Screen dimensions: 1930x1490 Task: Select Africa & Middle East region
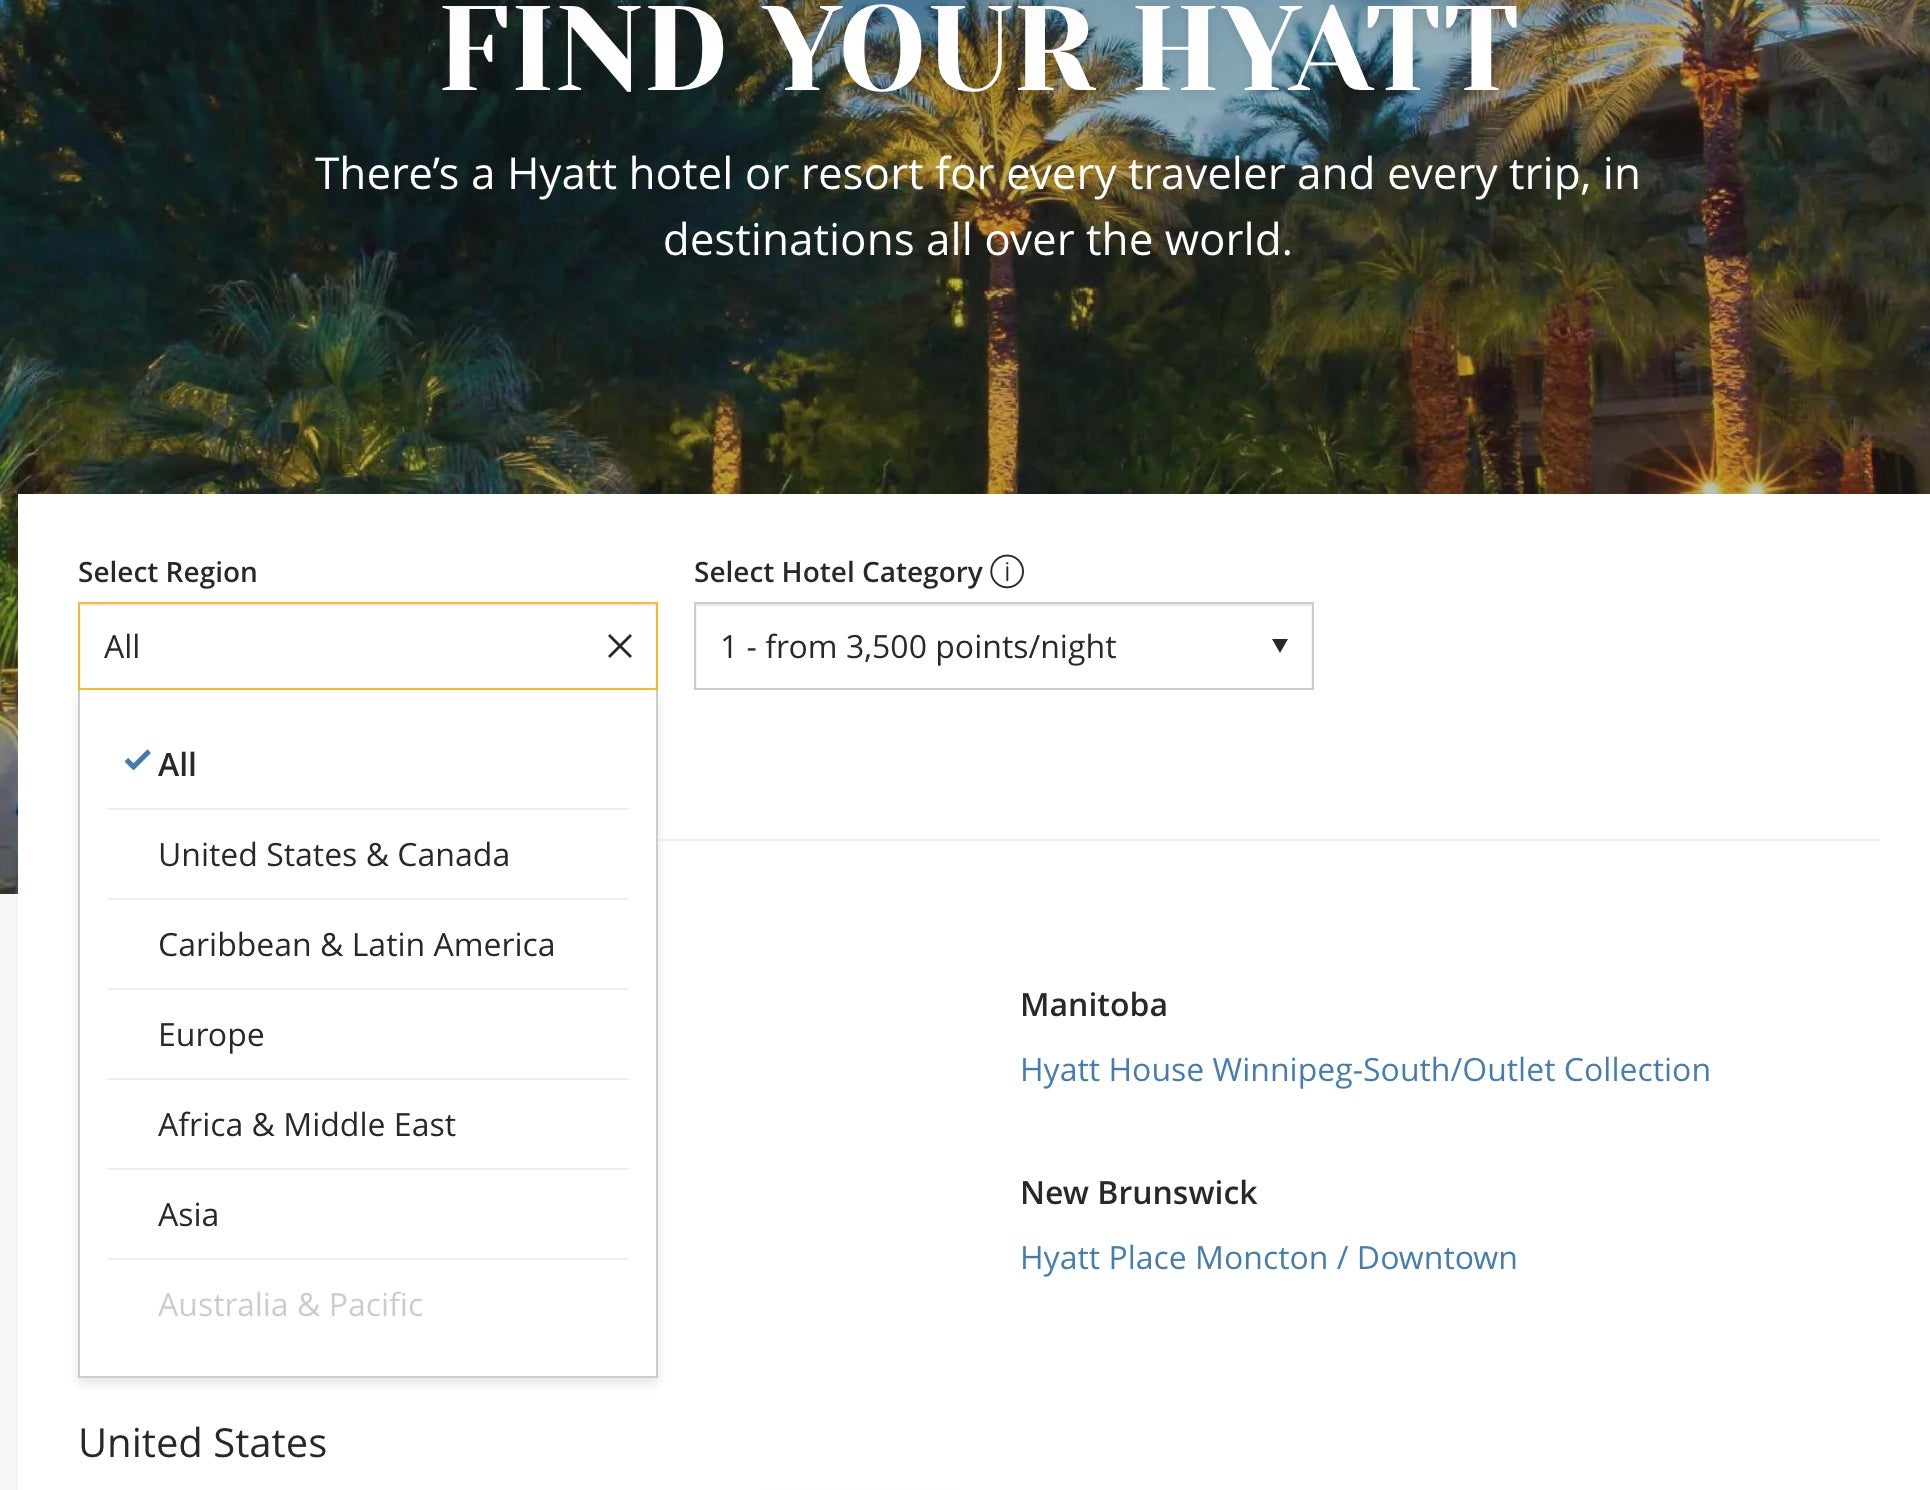368,1125
